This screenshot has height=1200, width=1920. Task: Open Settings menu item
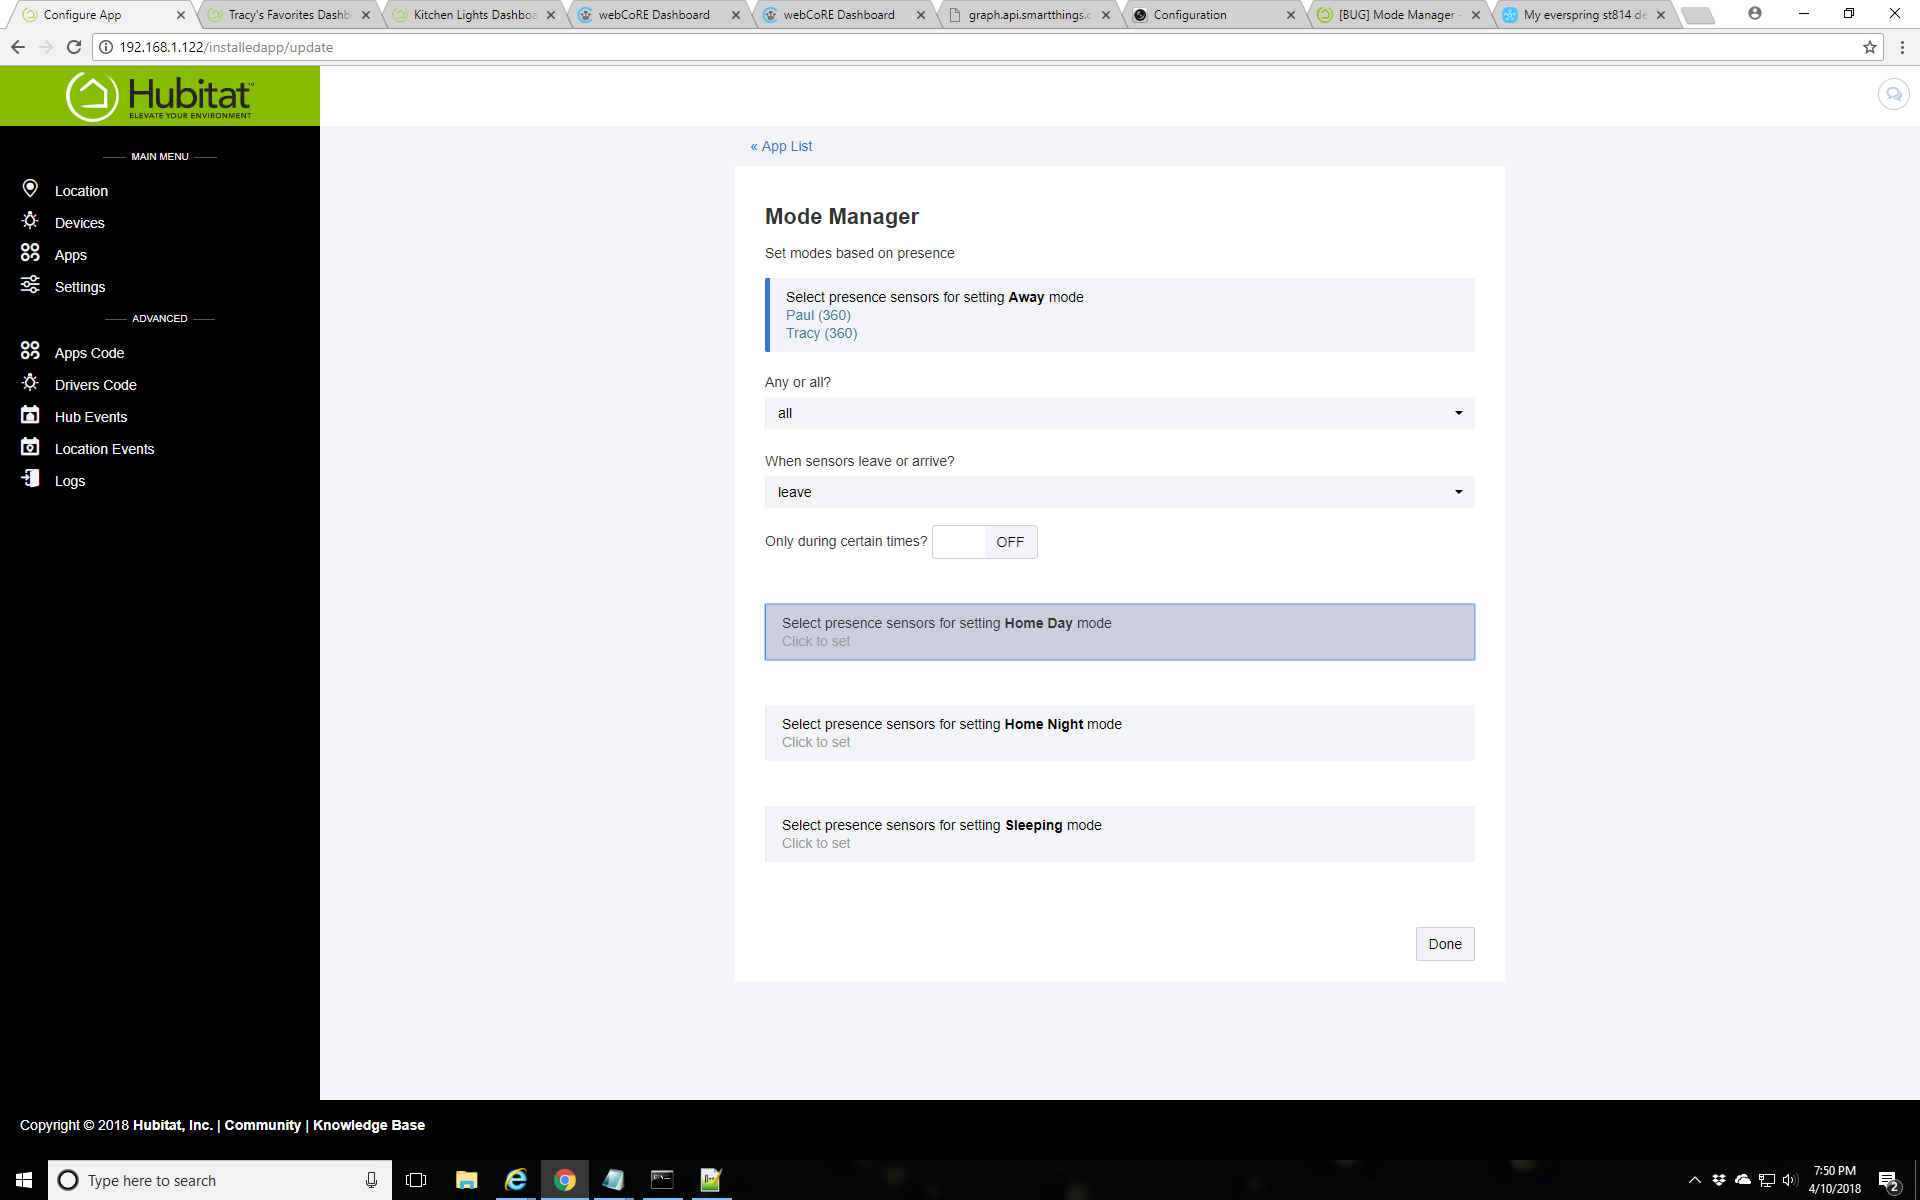[80, 287]
